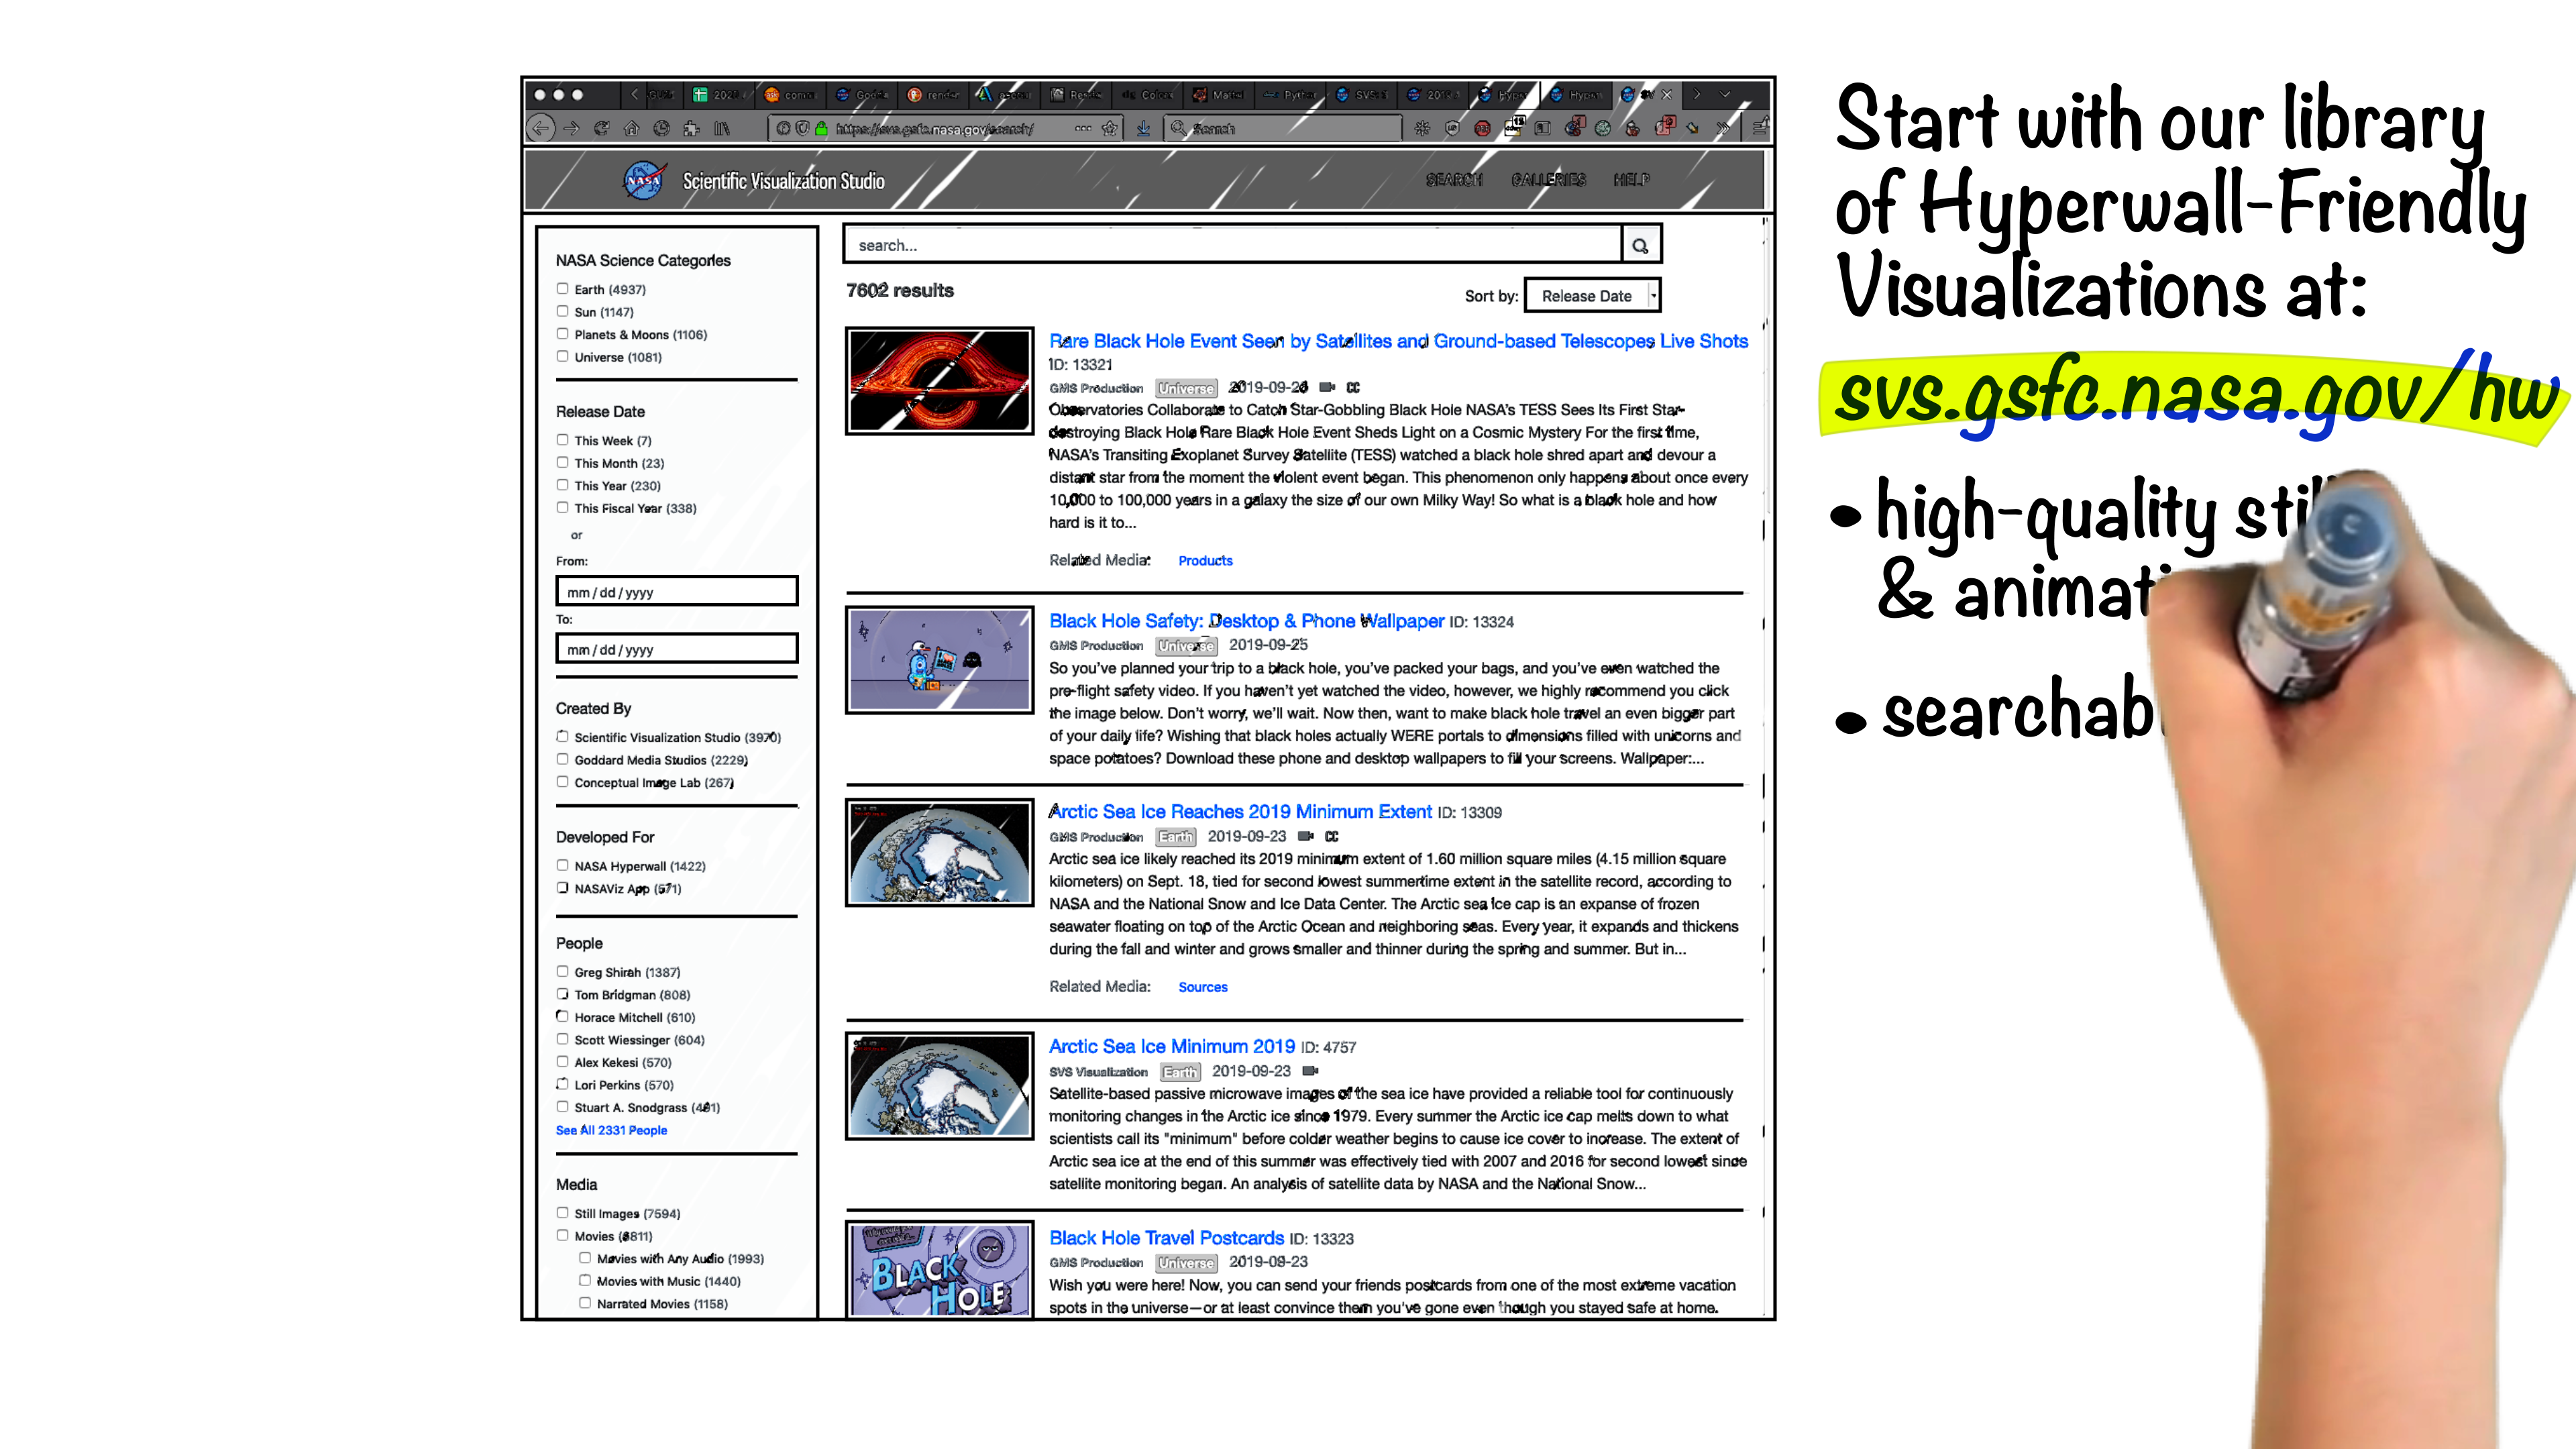2576x1449 pixels.
Task: Click the uBlock shield extension icon
Action: click(1453, 128)
